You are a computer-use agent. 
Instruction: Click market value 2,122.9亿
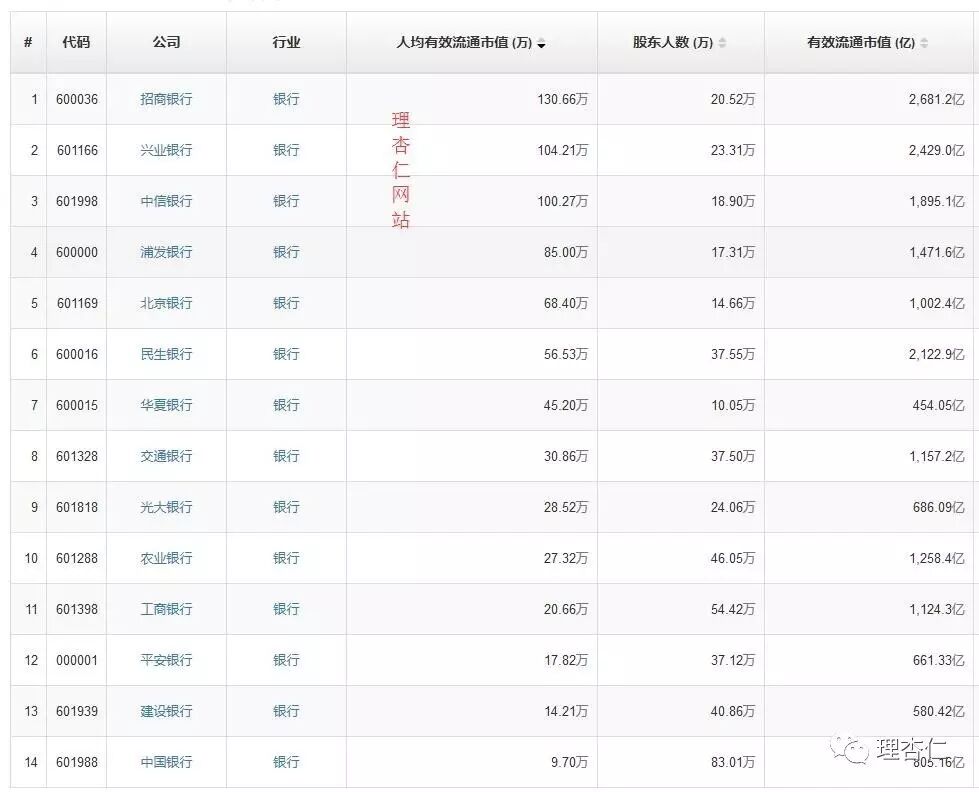coord(937,354)
